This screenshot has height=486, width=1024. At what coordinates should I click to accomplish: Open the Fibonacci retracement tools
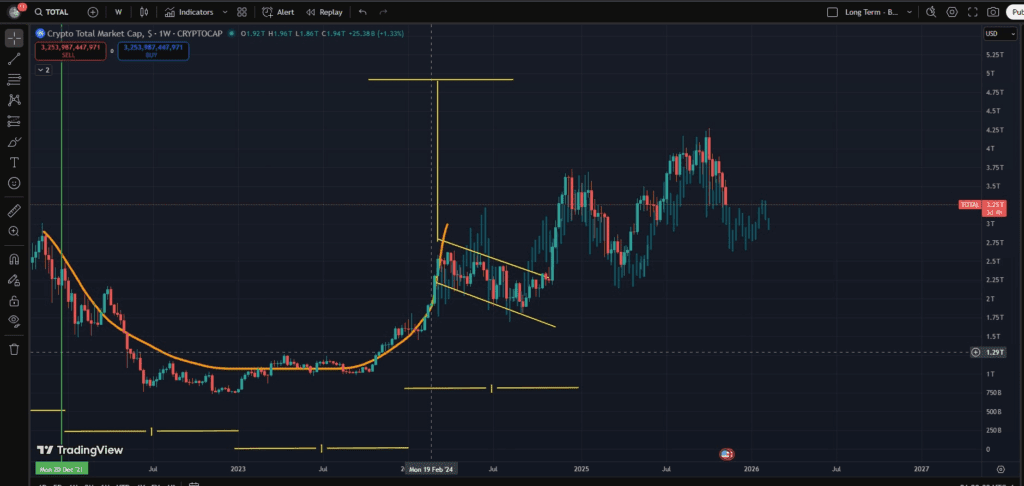(14, 80)
